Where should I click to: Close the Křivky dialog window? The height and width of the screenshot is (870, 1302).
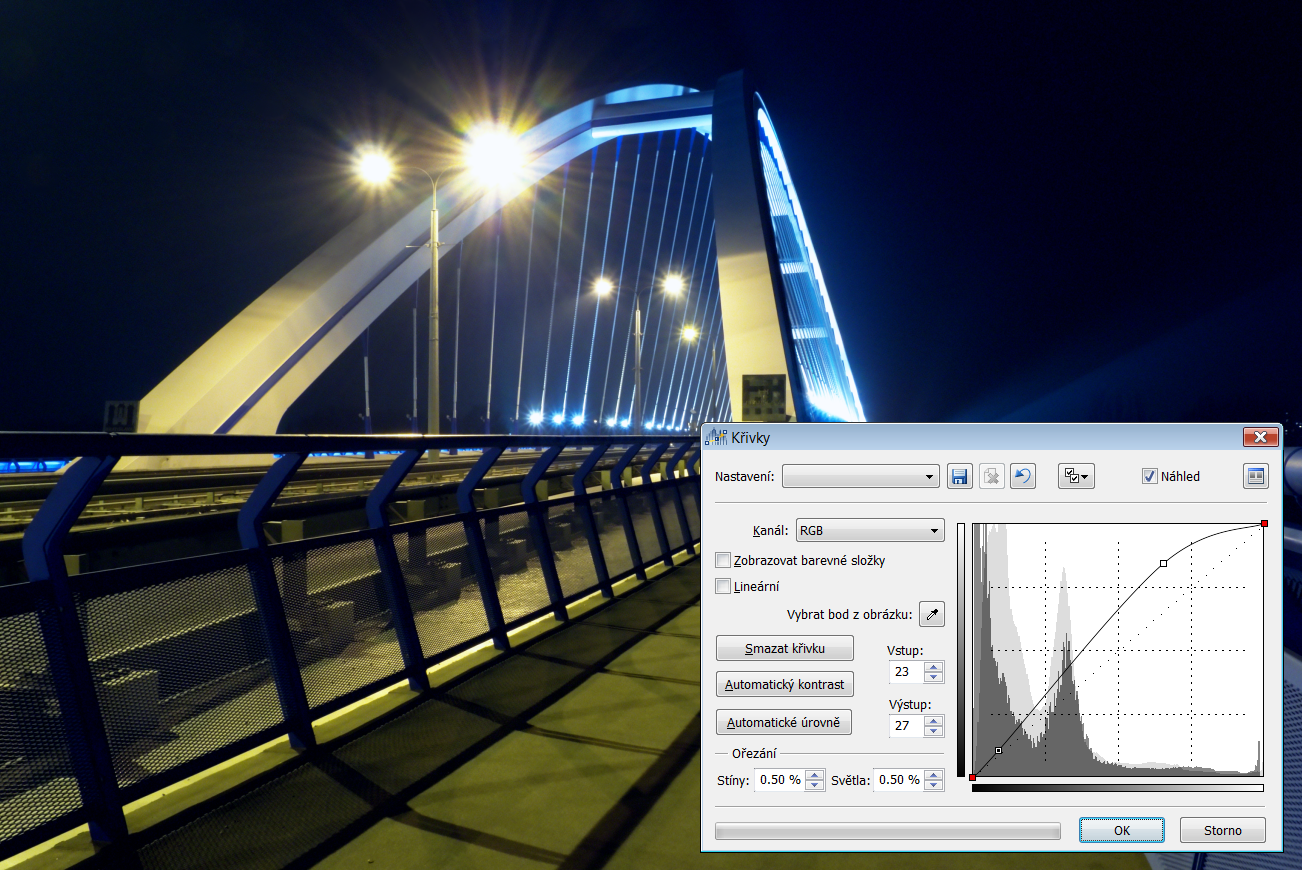(1261, 437)
